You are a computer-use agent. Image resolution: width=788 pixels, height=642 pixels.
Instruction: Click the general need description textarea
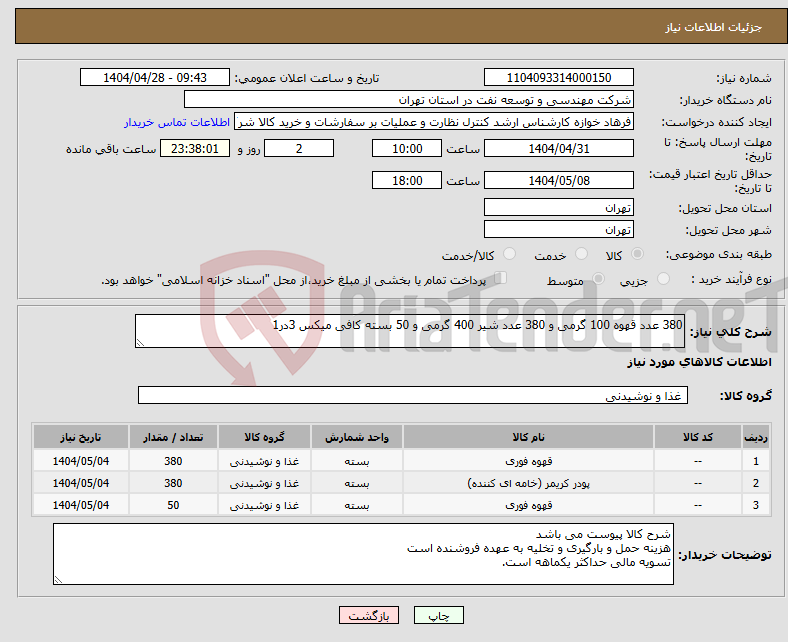coord(410,331)
